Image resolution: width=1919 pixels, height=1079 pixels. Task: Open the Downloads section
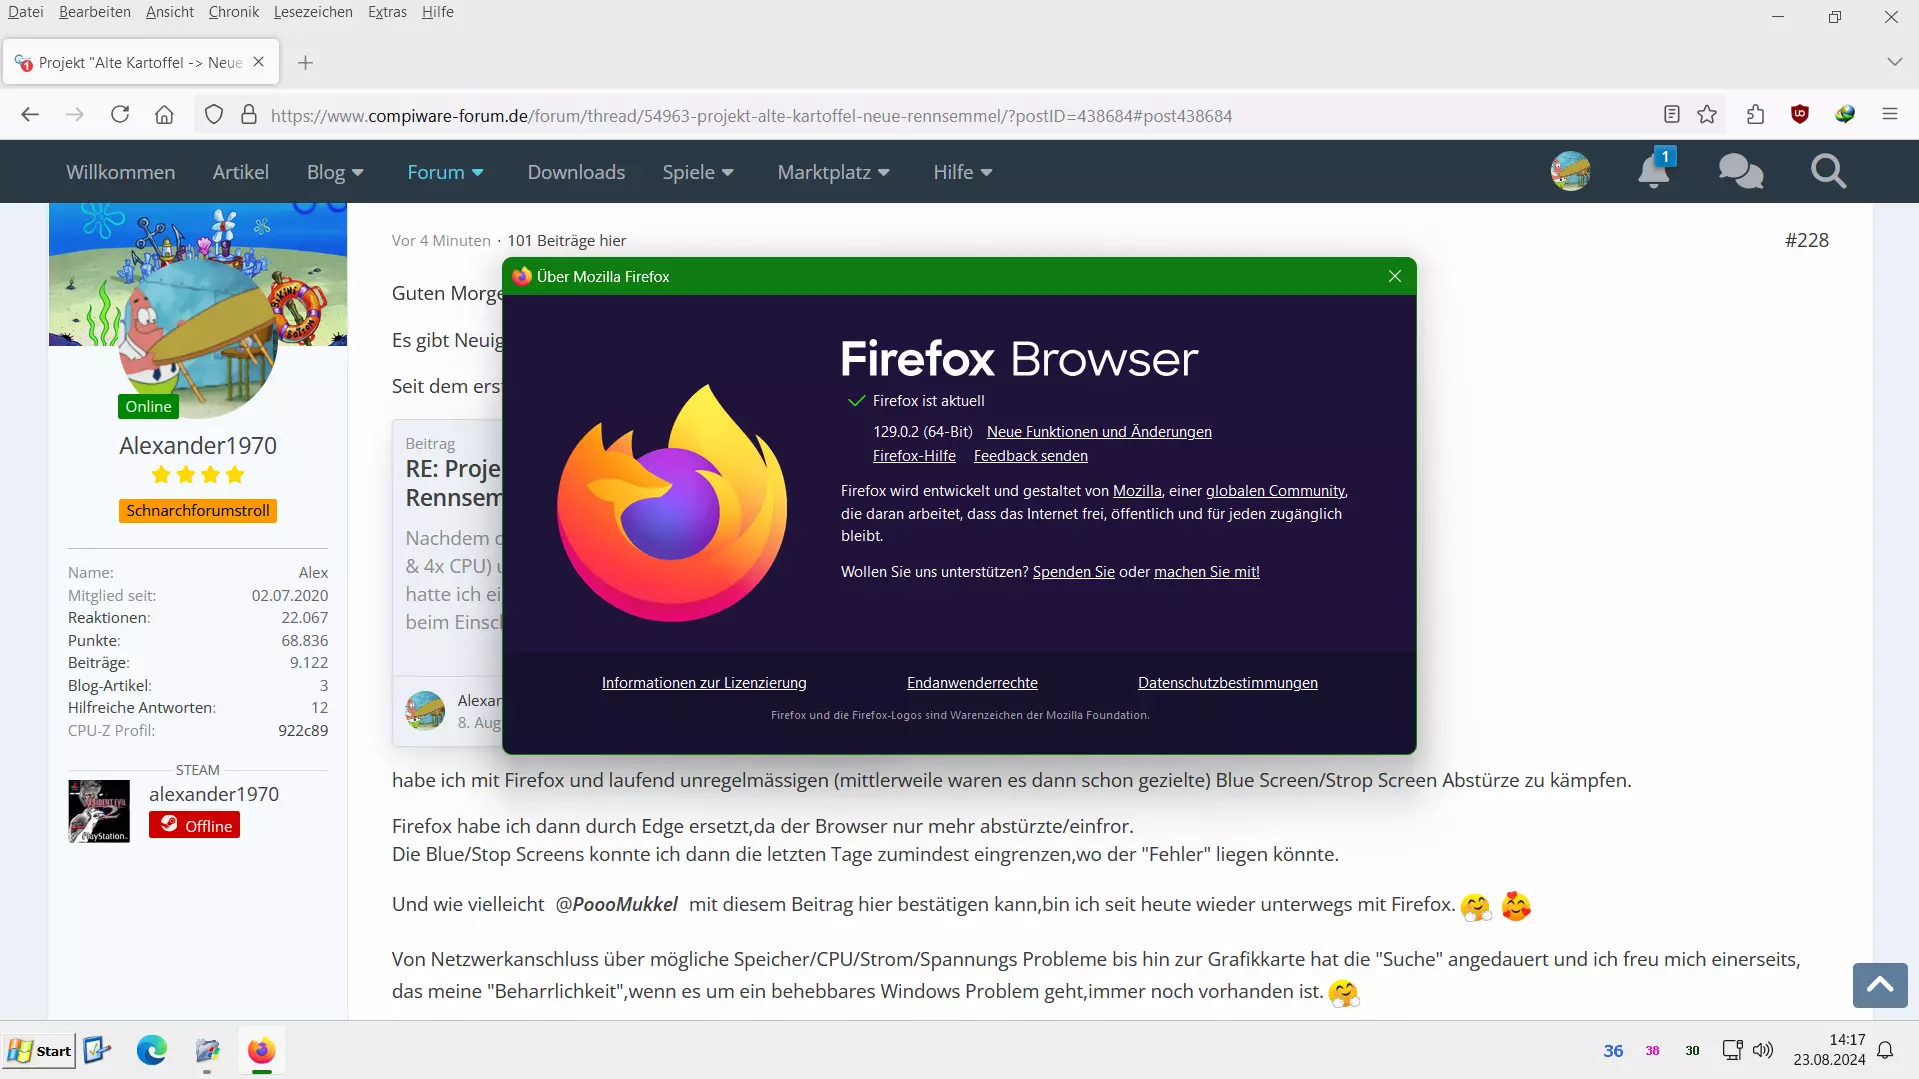pos(577,172)
